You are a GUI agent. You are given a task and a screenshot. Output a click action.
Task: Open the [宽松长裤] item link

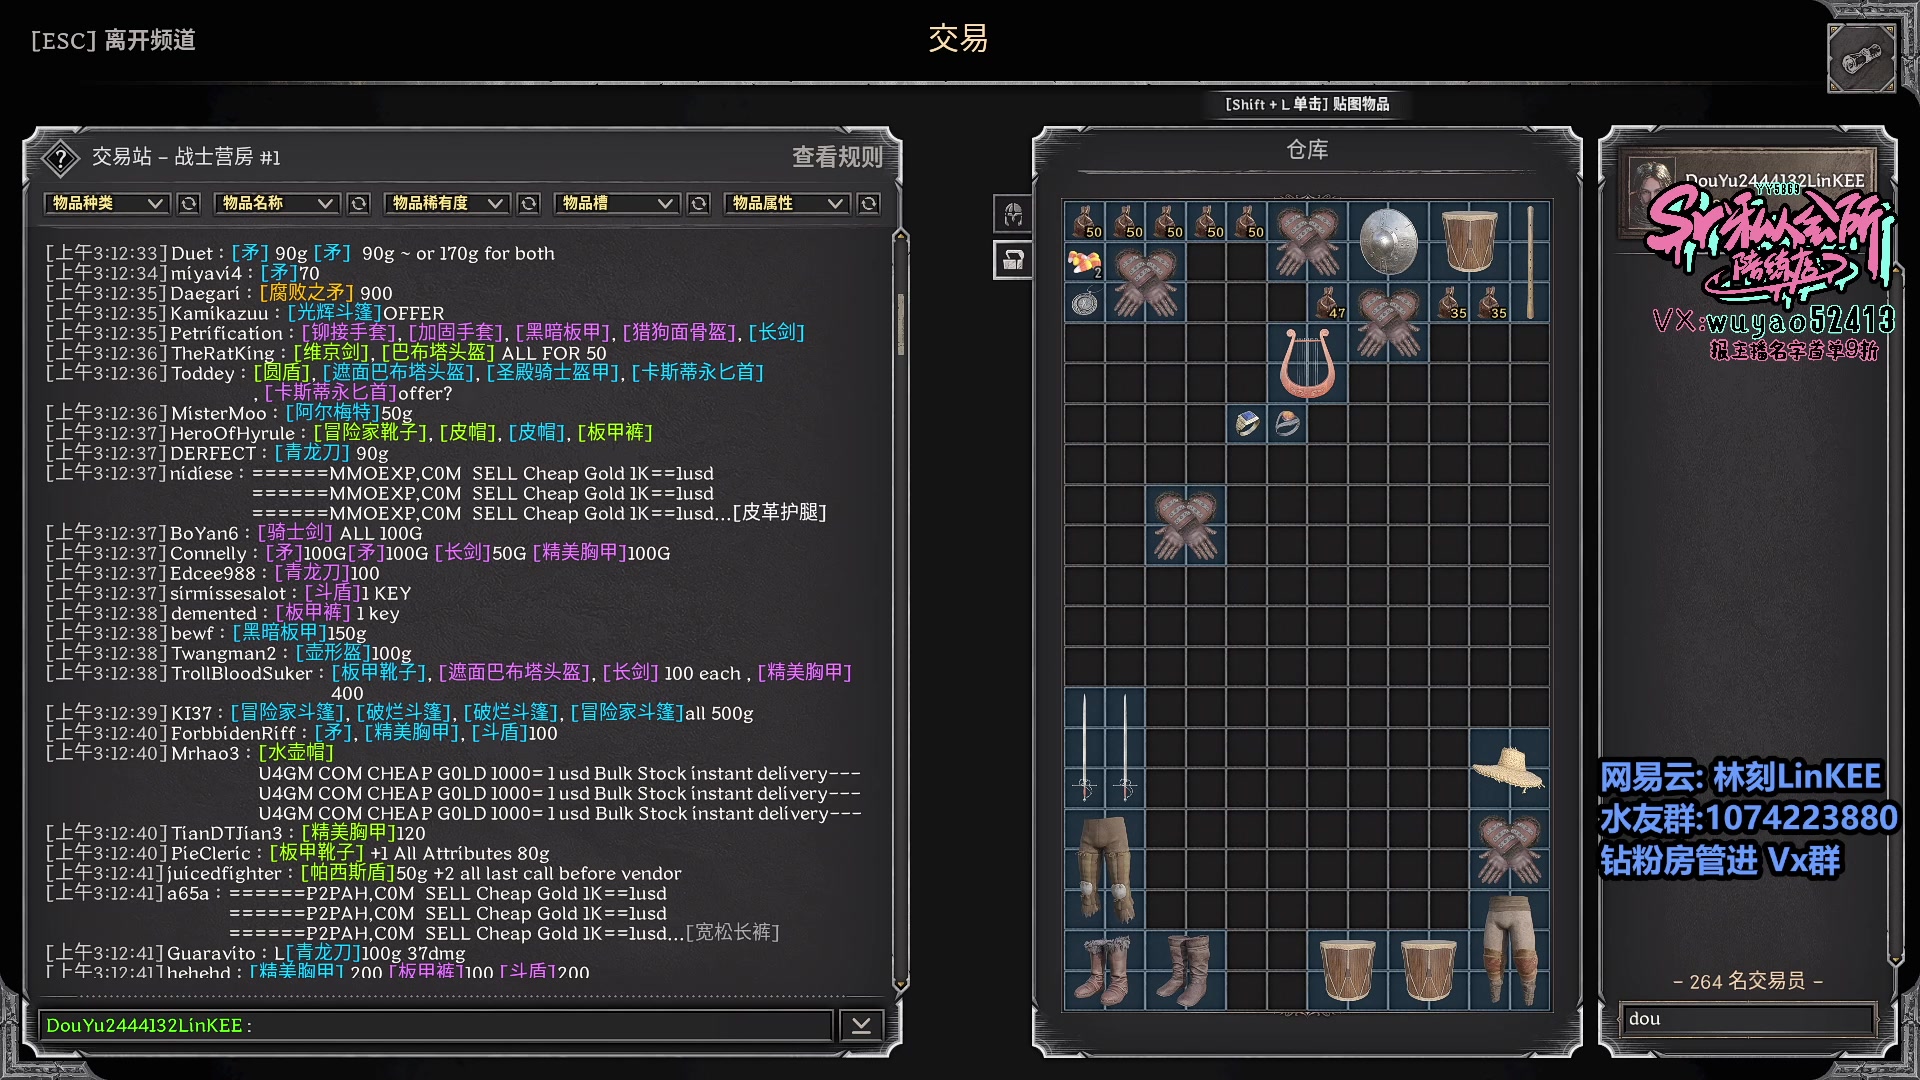[x=733, y=933]
